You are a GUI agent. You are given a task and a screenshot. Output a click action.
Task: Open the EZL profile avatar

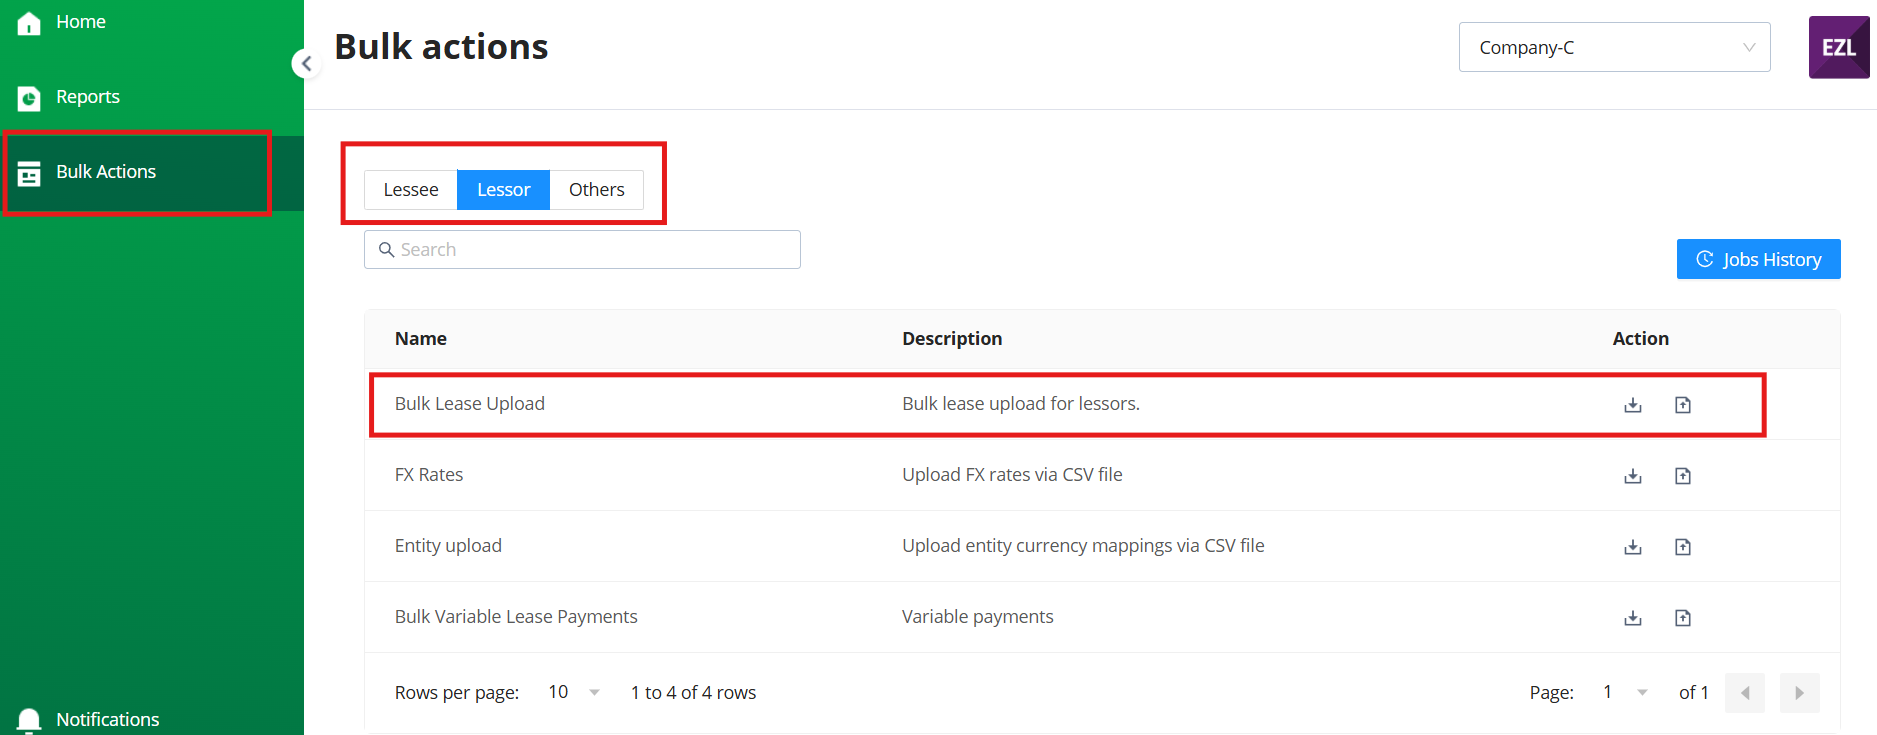pyautogui.click(x=1839, y=47)
